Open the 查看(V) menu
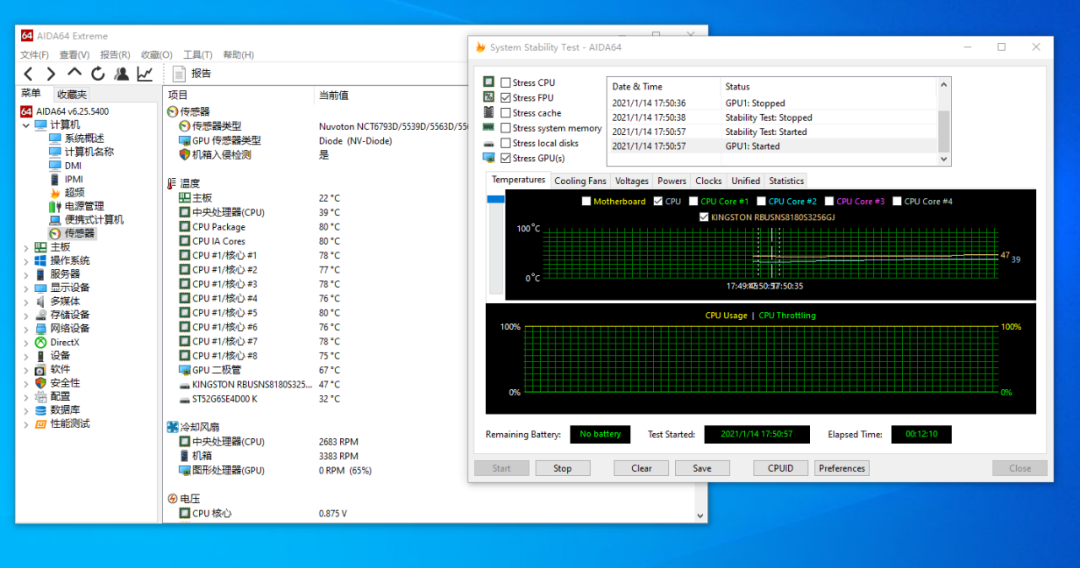1080x568 pixels. (x=74, y=54)
